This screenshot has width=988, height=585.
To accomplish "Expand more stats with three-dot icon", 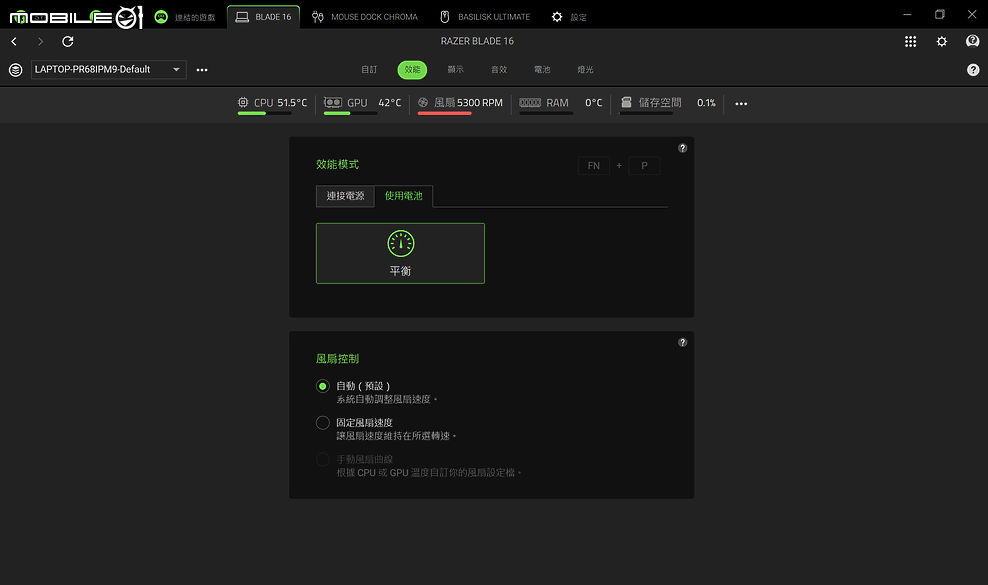I will coord(741,103).
